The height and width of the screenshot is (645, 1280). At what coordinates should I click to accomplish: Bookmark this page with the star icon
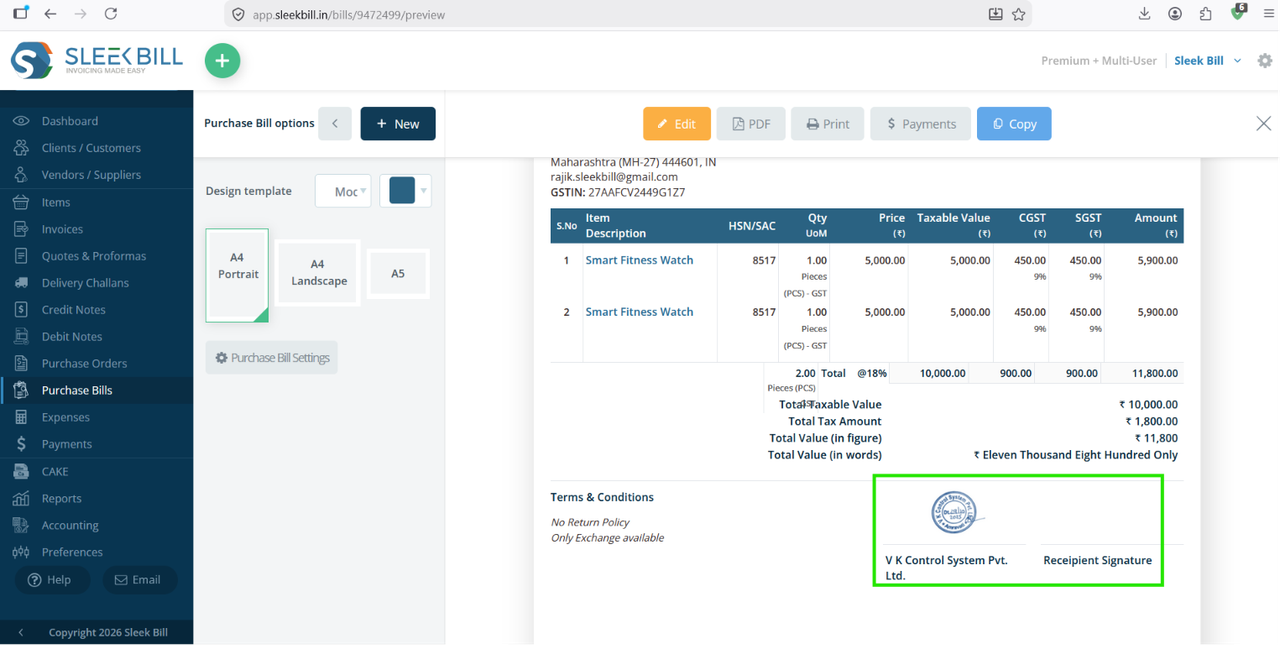pyautogui.click(x=1019, y=14)
